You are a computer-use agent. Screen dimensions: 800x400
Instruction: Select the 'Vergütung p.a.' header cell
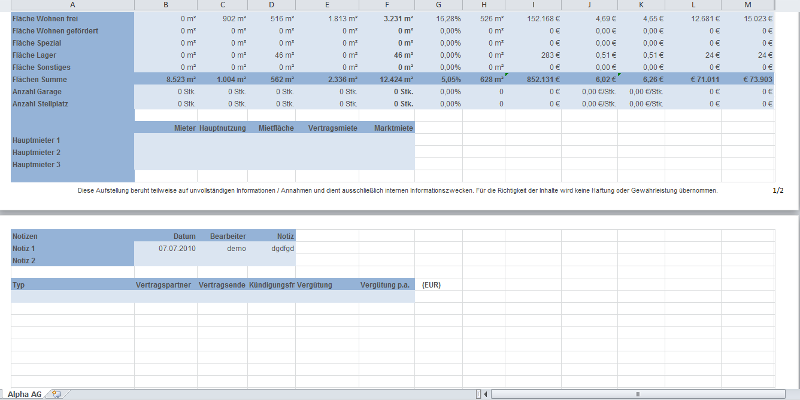pos(386,285)
